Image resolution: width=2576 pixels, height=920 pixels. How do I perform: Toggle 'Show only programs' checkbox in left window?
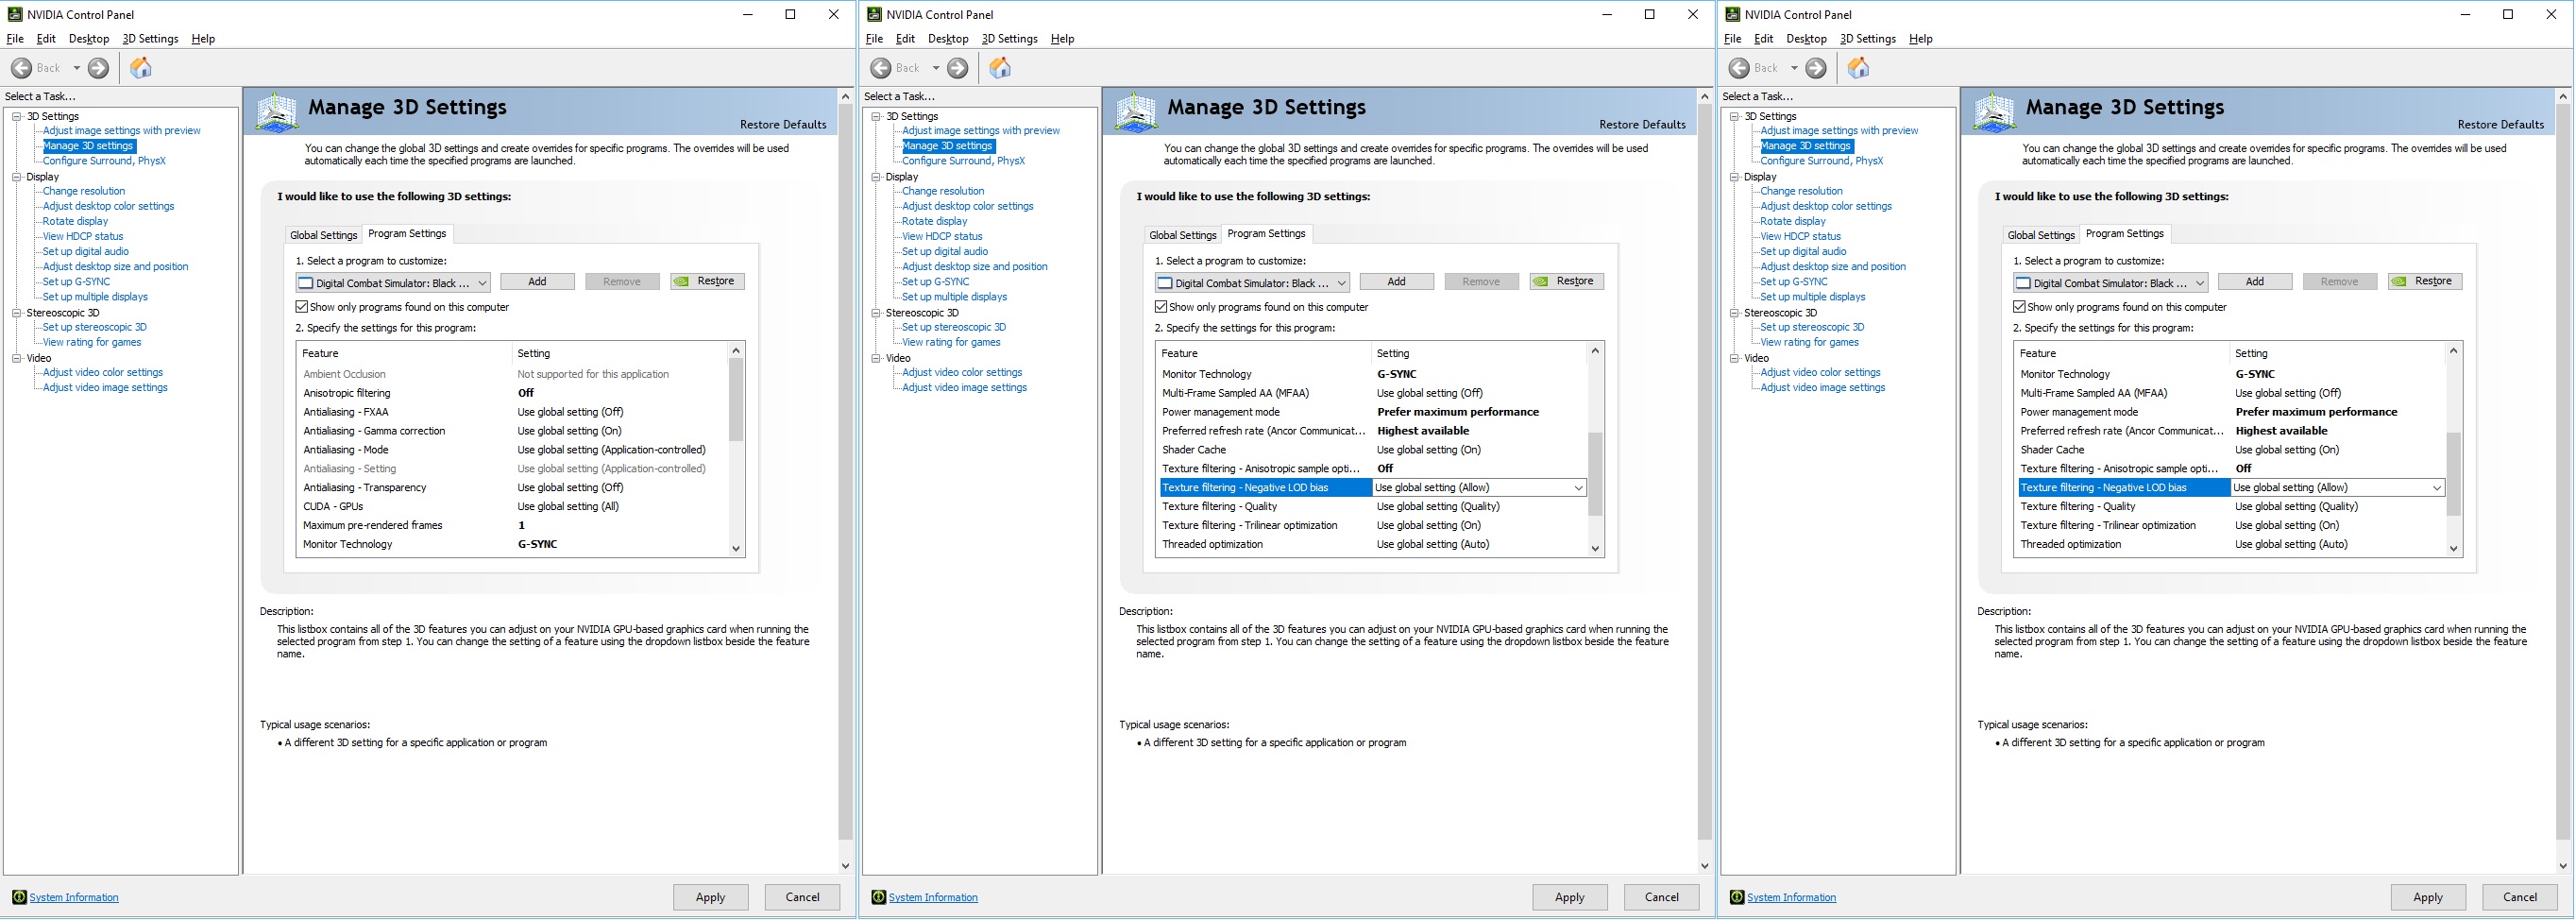point(302,307)
